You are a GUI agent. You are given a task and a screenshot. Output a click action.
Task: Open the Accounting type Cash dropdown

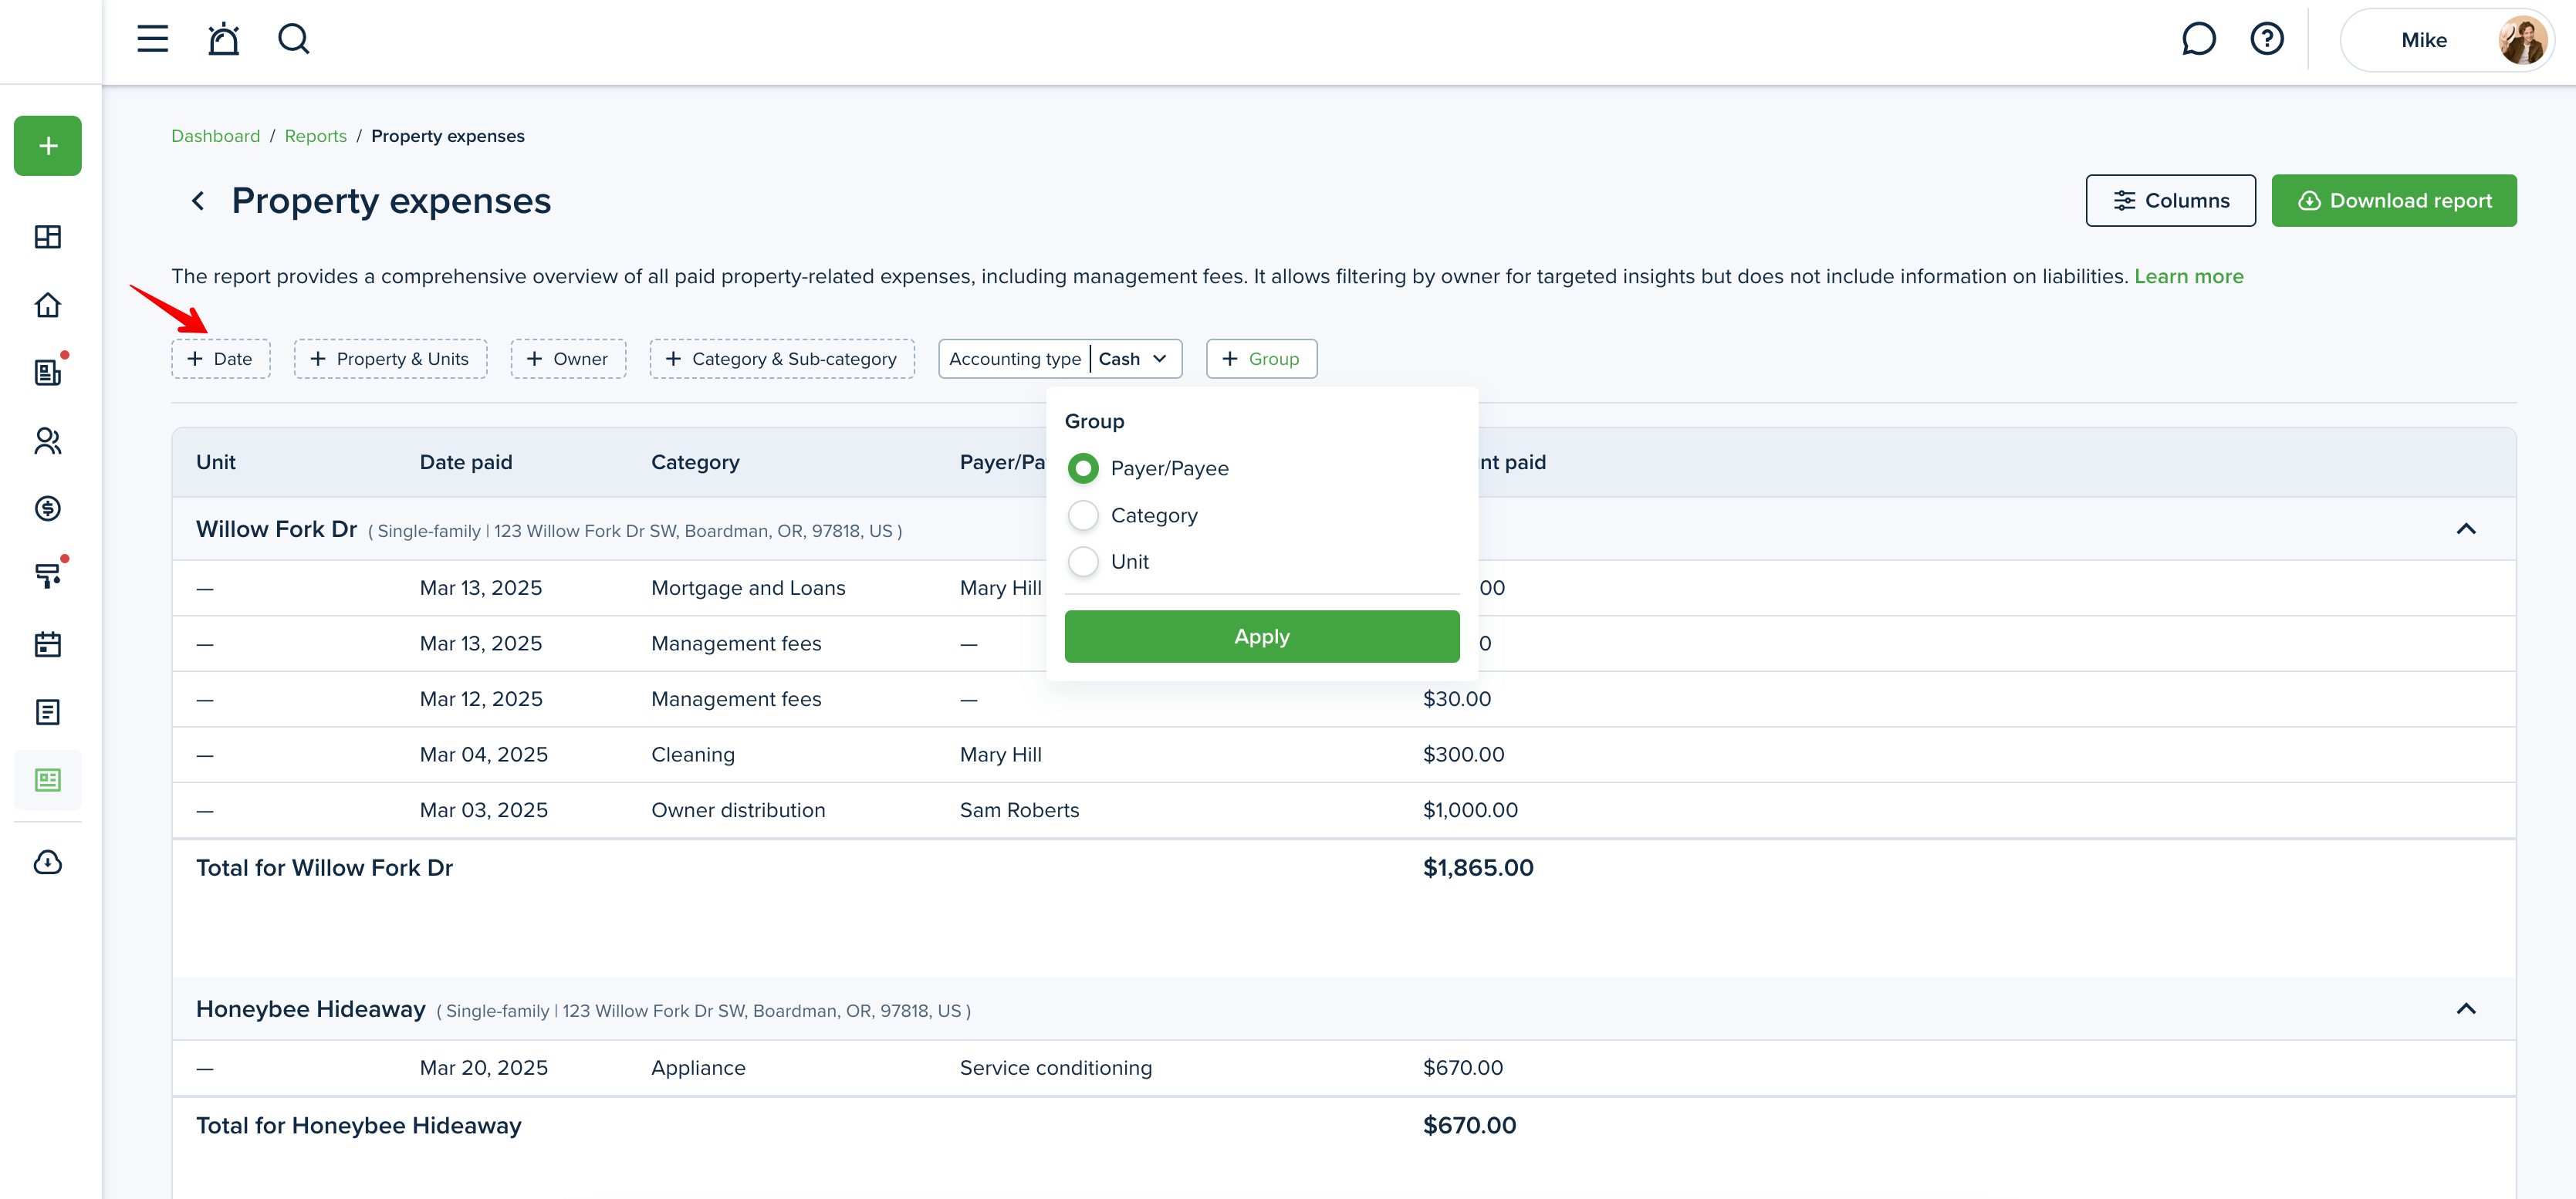1060,359
